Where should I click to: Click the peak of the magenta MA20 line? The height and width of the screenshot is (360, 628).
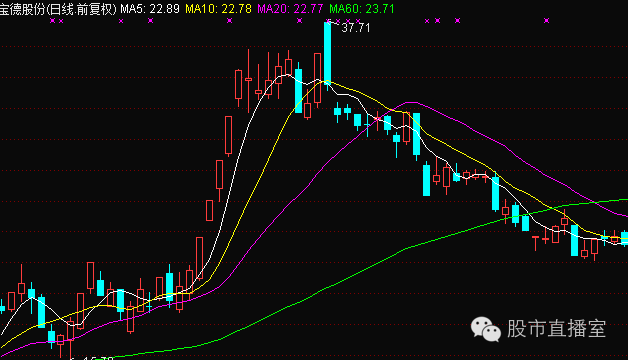point(412,103)
